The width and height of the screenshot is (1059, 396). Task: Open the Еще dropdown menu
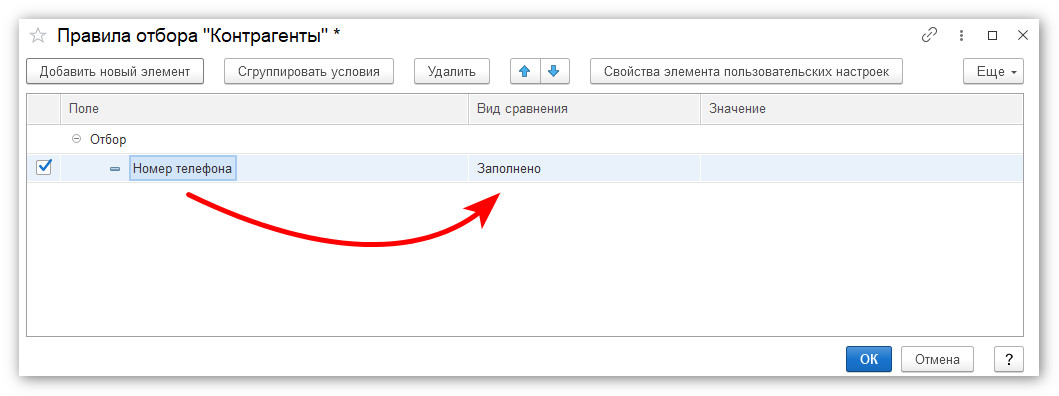[x=993, y=72]
